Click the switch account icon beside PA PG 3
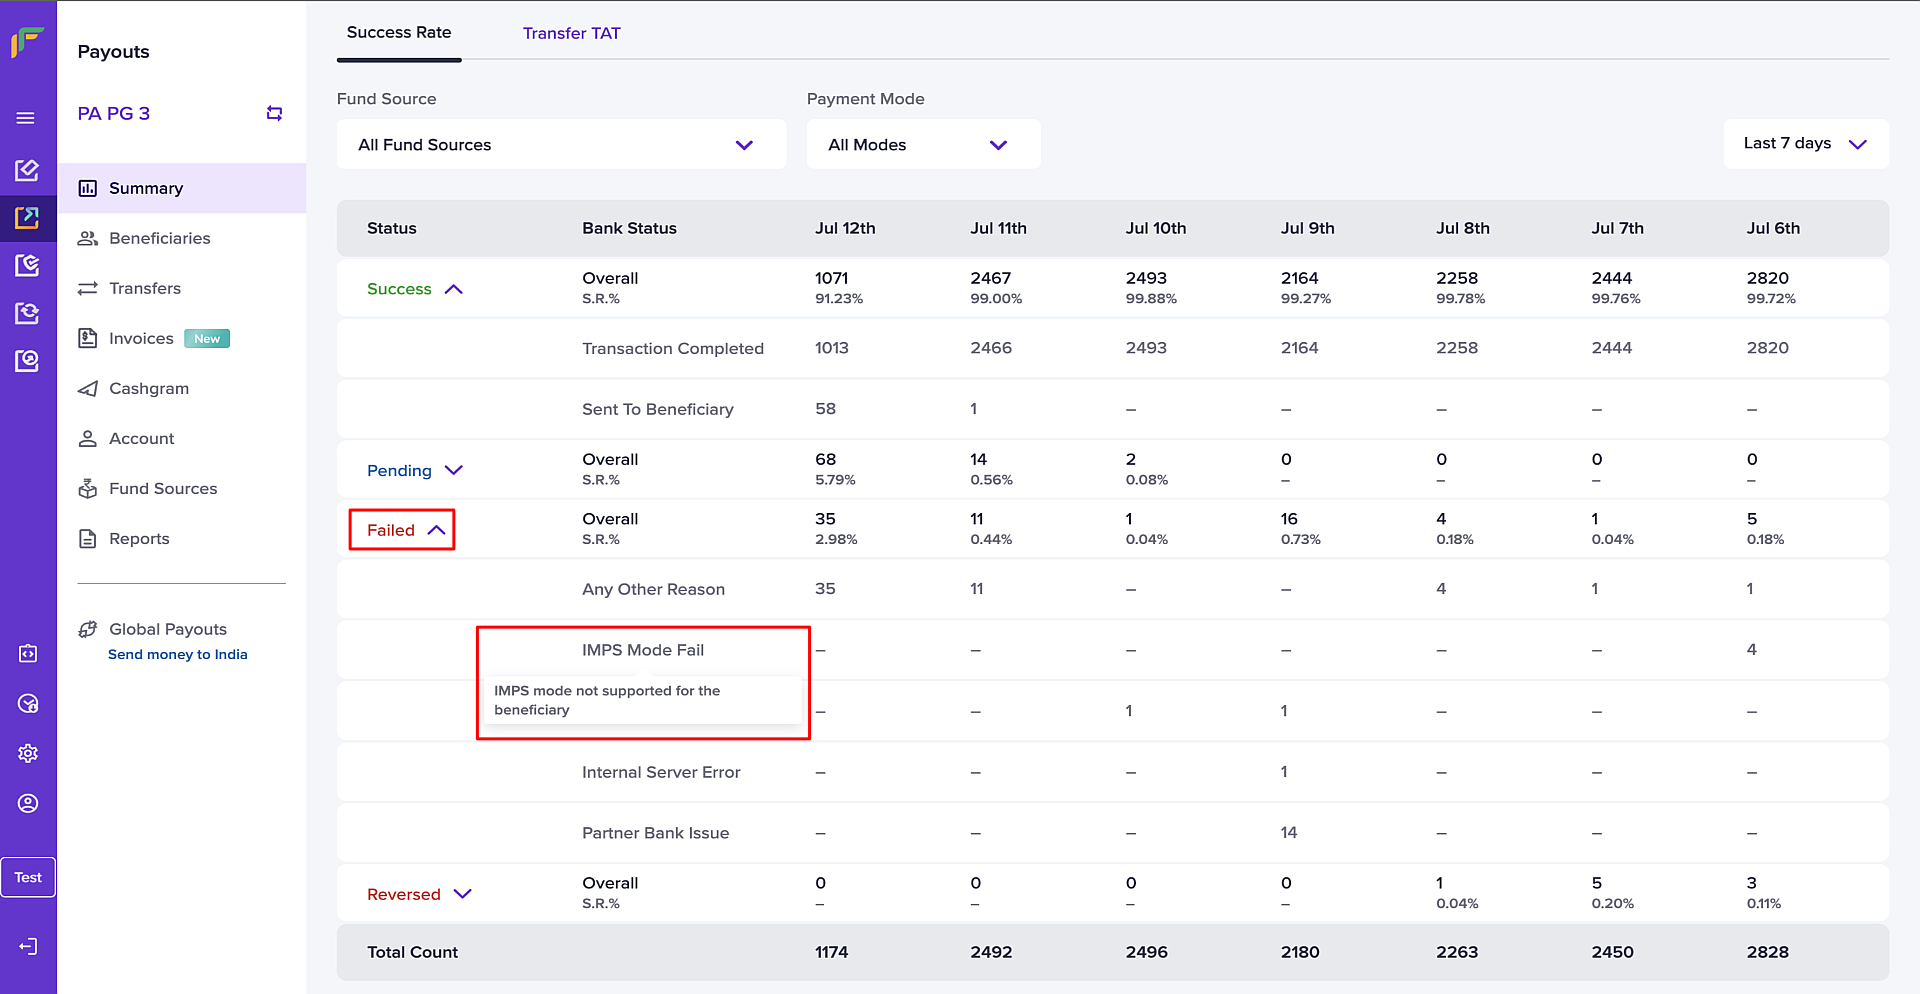 (274, 114)
